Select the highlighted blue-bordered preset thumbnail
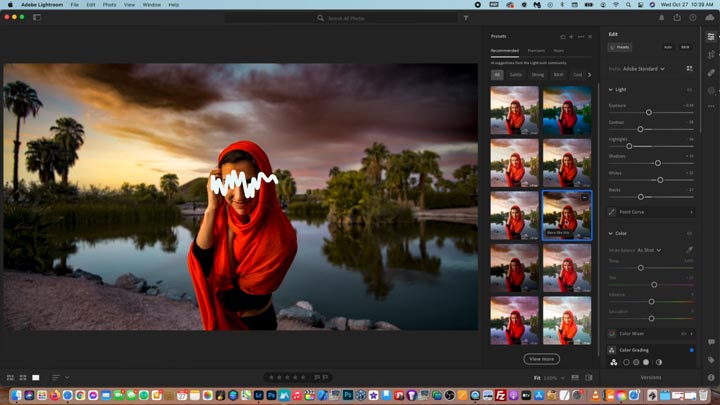The image size is (720, 405). [567, 215]
